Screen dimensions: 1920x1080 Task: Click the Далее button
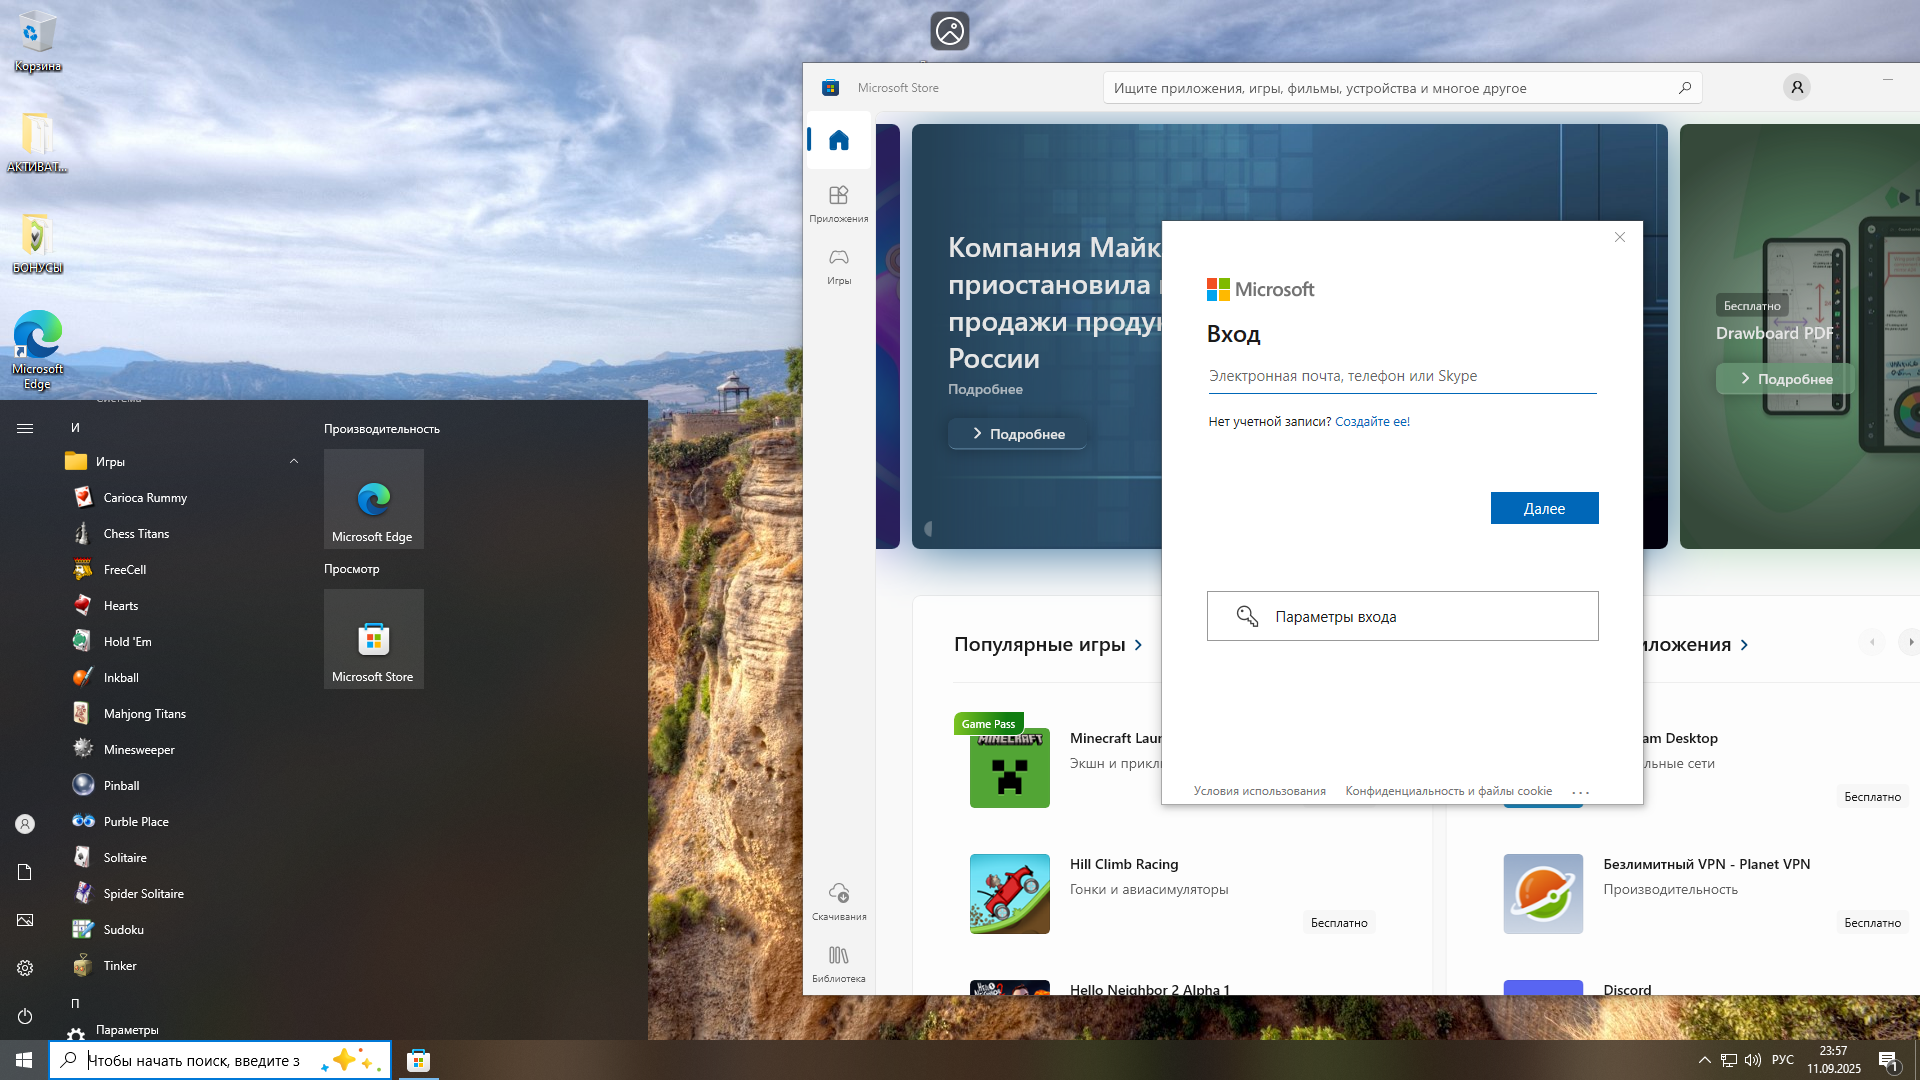(x=1544, y=508)
